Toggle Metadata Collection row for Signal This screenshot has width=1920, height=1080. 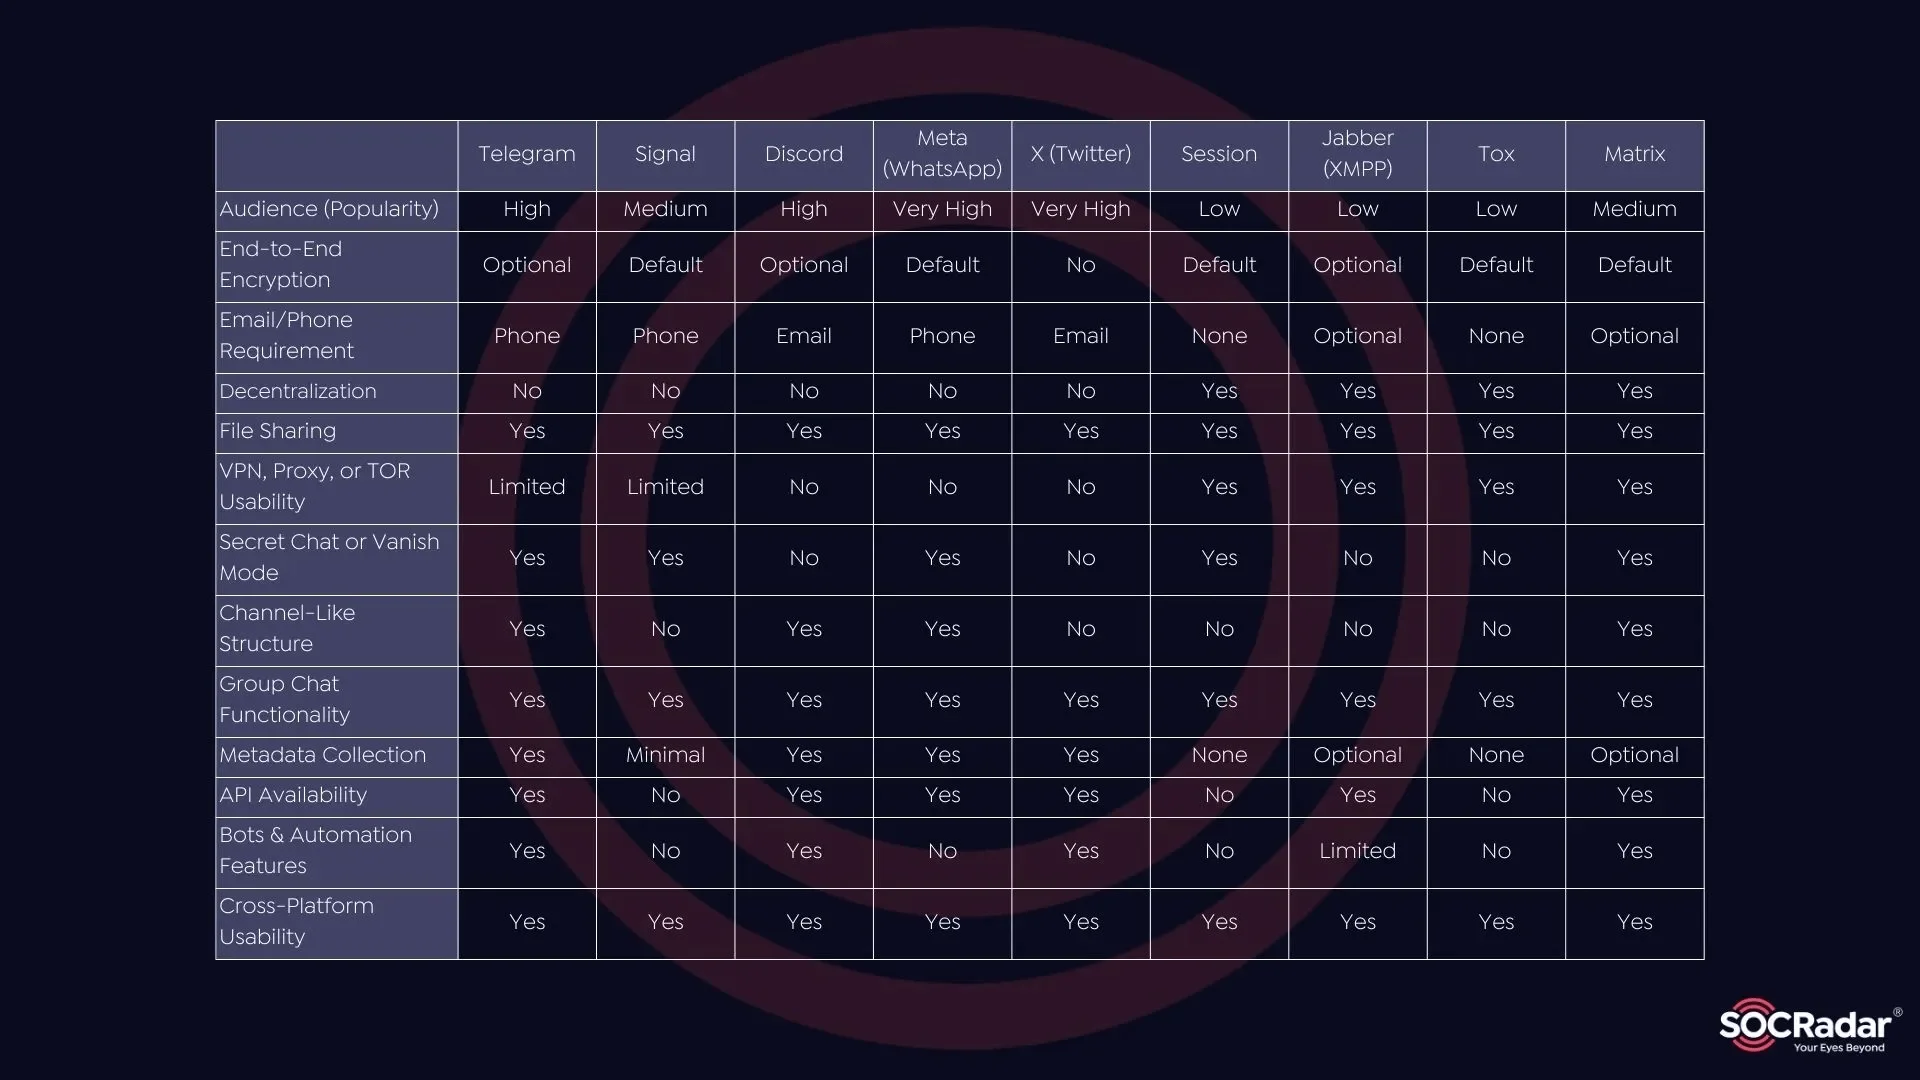pos(665,756)
